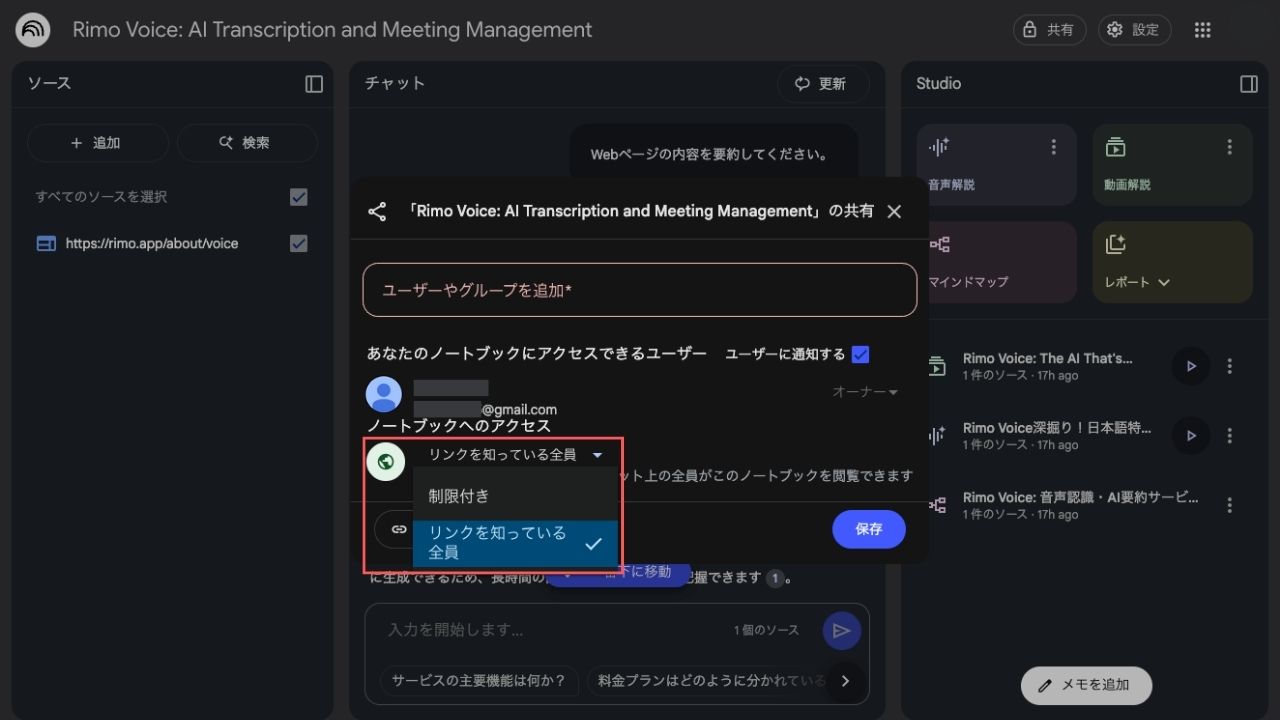Viewport: 1280px width, 720px height.
Task: Collapse the Sources panel with sidebar icon
Action: click(314, 84)
